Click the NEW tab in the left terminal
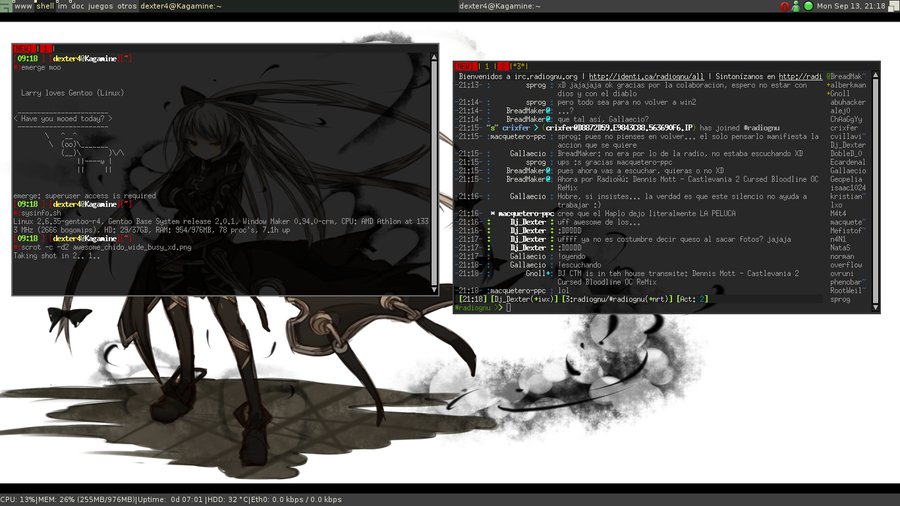The height and width of the screenshot is (506, 900). point(22,49)
